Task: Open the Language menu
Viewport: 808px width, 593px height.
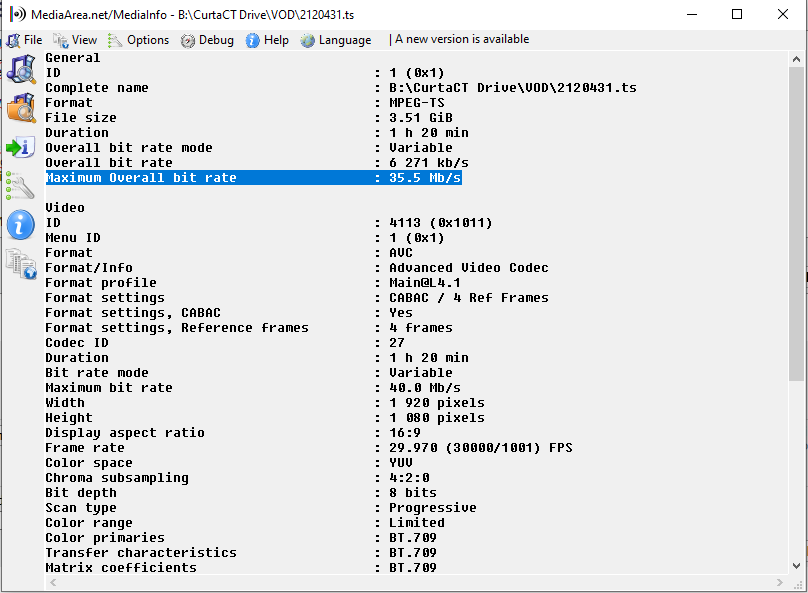Action: (335, 40)
